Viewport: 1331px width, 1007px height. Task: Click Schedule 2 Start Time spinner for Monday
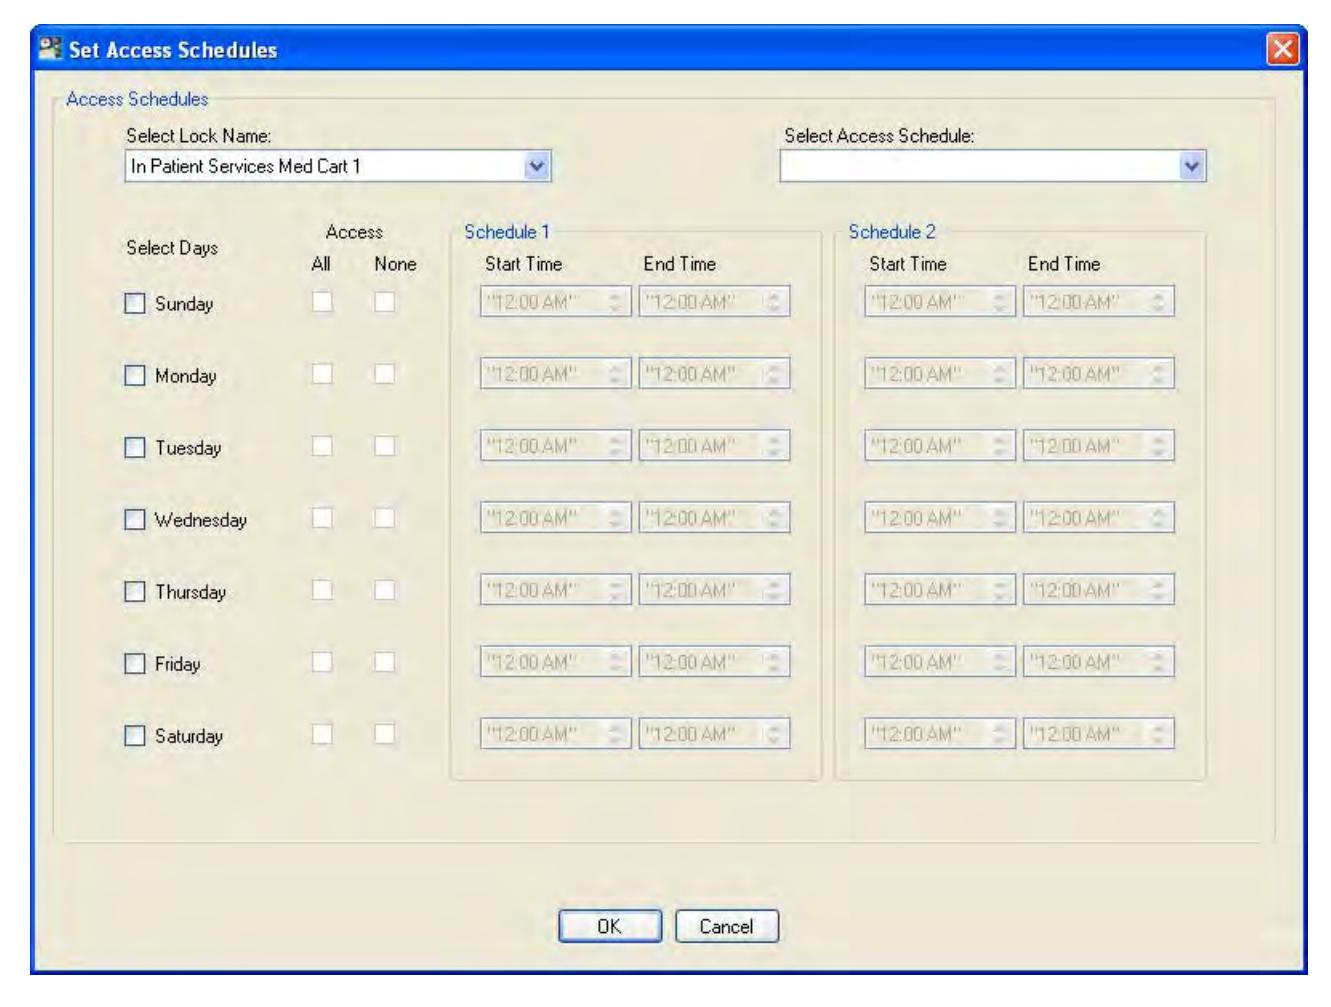coord(1000,374)
